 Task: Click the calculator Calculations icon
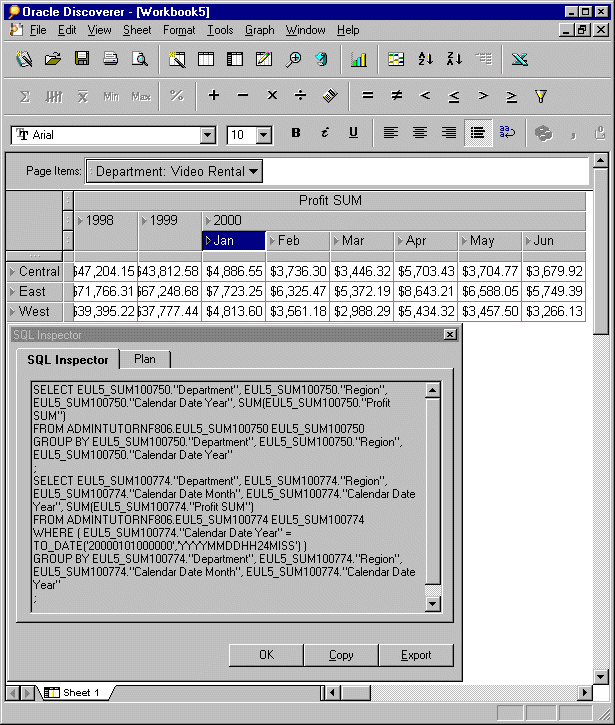click(330, 95)
